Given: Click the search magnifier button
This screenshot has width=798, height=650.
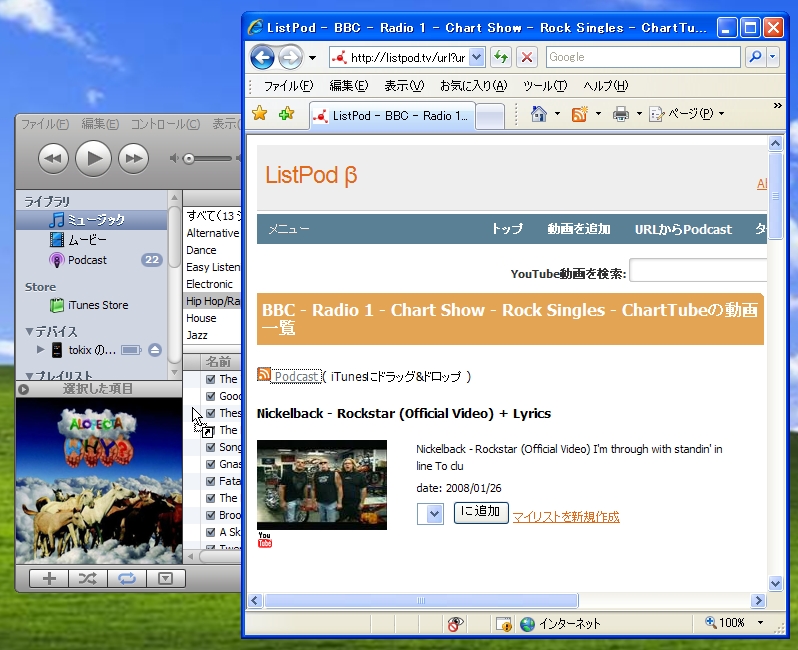Looking at the screenshot, I should pos(756,56).
